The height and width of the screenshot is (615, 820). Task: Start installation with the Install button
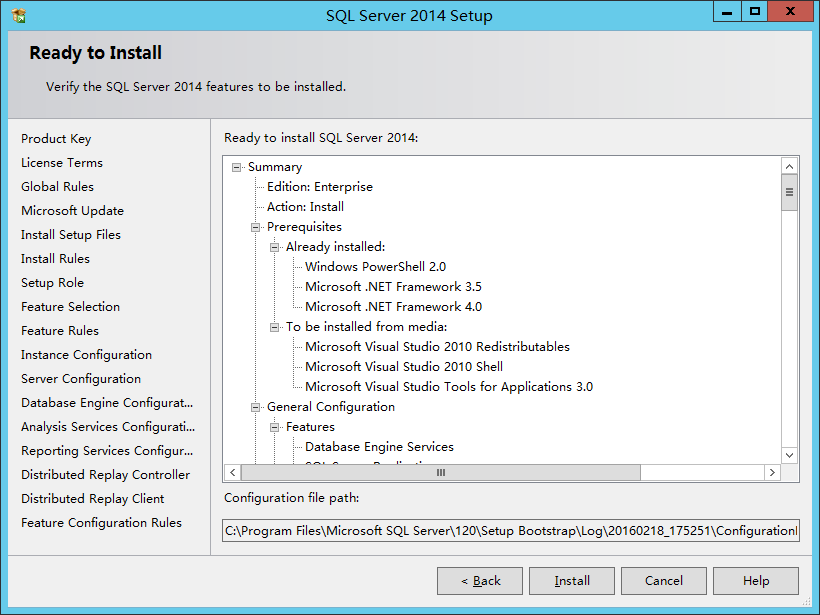[572, 580]
